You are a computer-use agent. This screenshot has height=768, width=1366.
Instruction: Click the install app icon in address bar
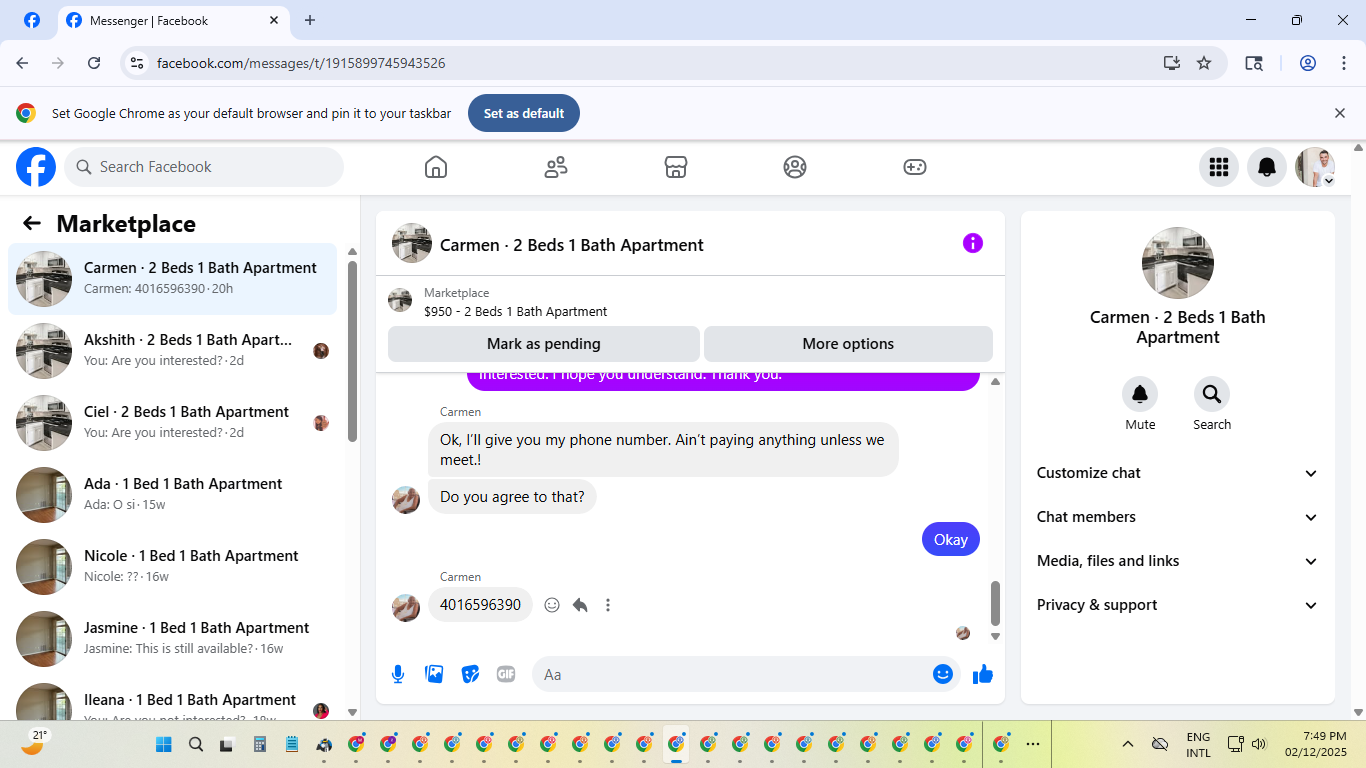tap(1172, 63)
